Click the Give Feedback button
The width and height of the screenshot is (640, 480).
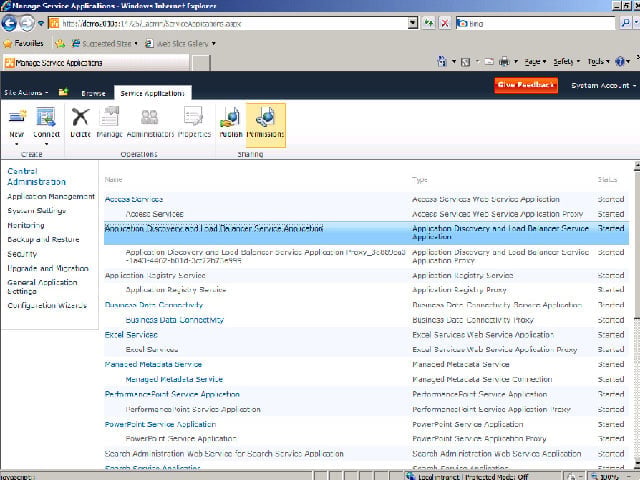coord(526,85)
